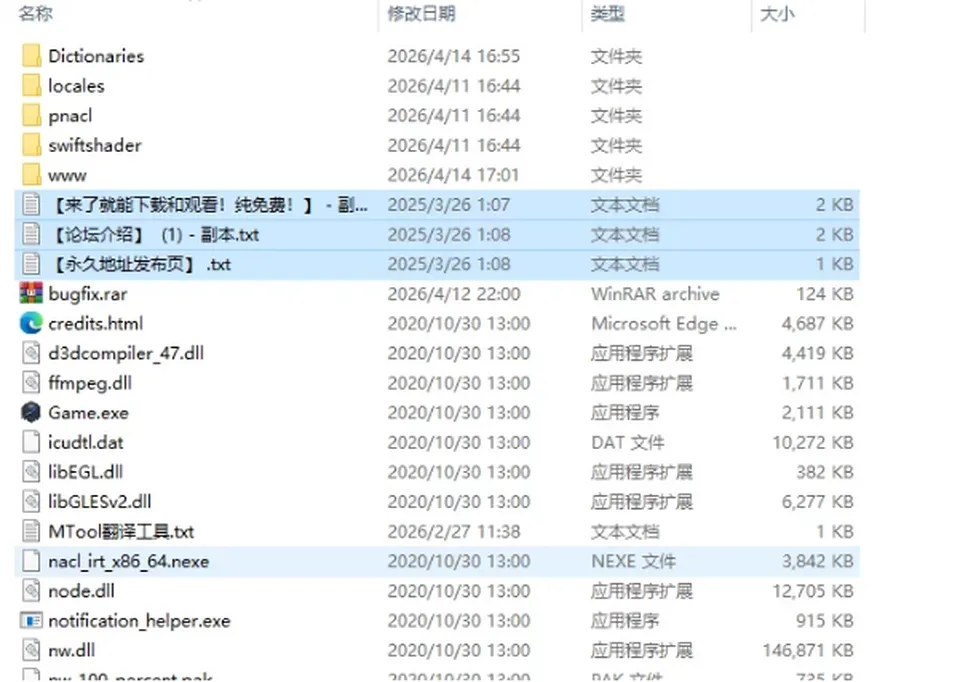The image size is (960, 682).
Task: Click the WinRAR archive type cell
Action: tap(655, 294)
